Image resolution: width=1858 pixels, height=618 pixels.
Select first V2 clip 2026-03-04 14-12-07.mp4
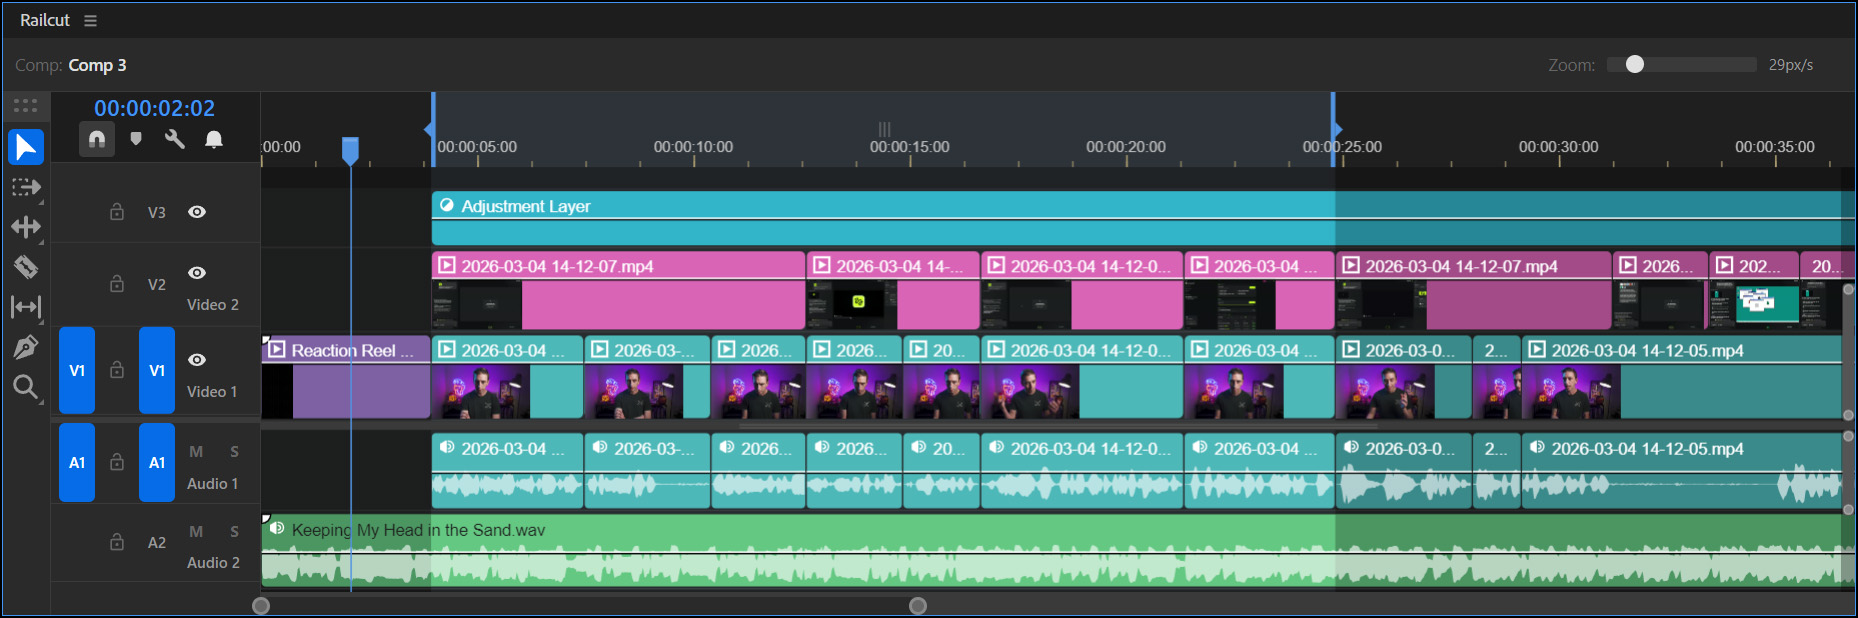[x=618, y=291]
